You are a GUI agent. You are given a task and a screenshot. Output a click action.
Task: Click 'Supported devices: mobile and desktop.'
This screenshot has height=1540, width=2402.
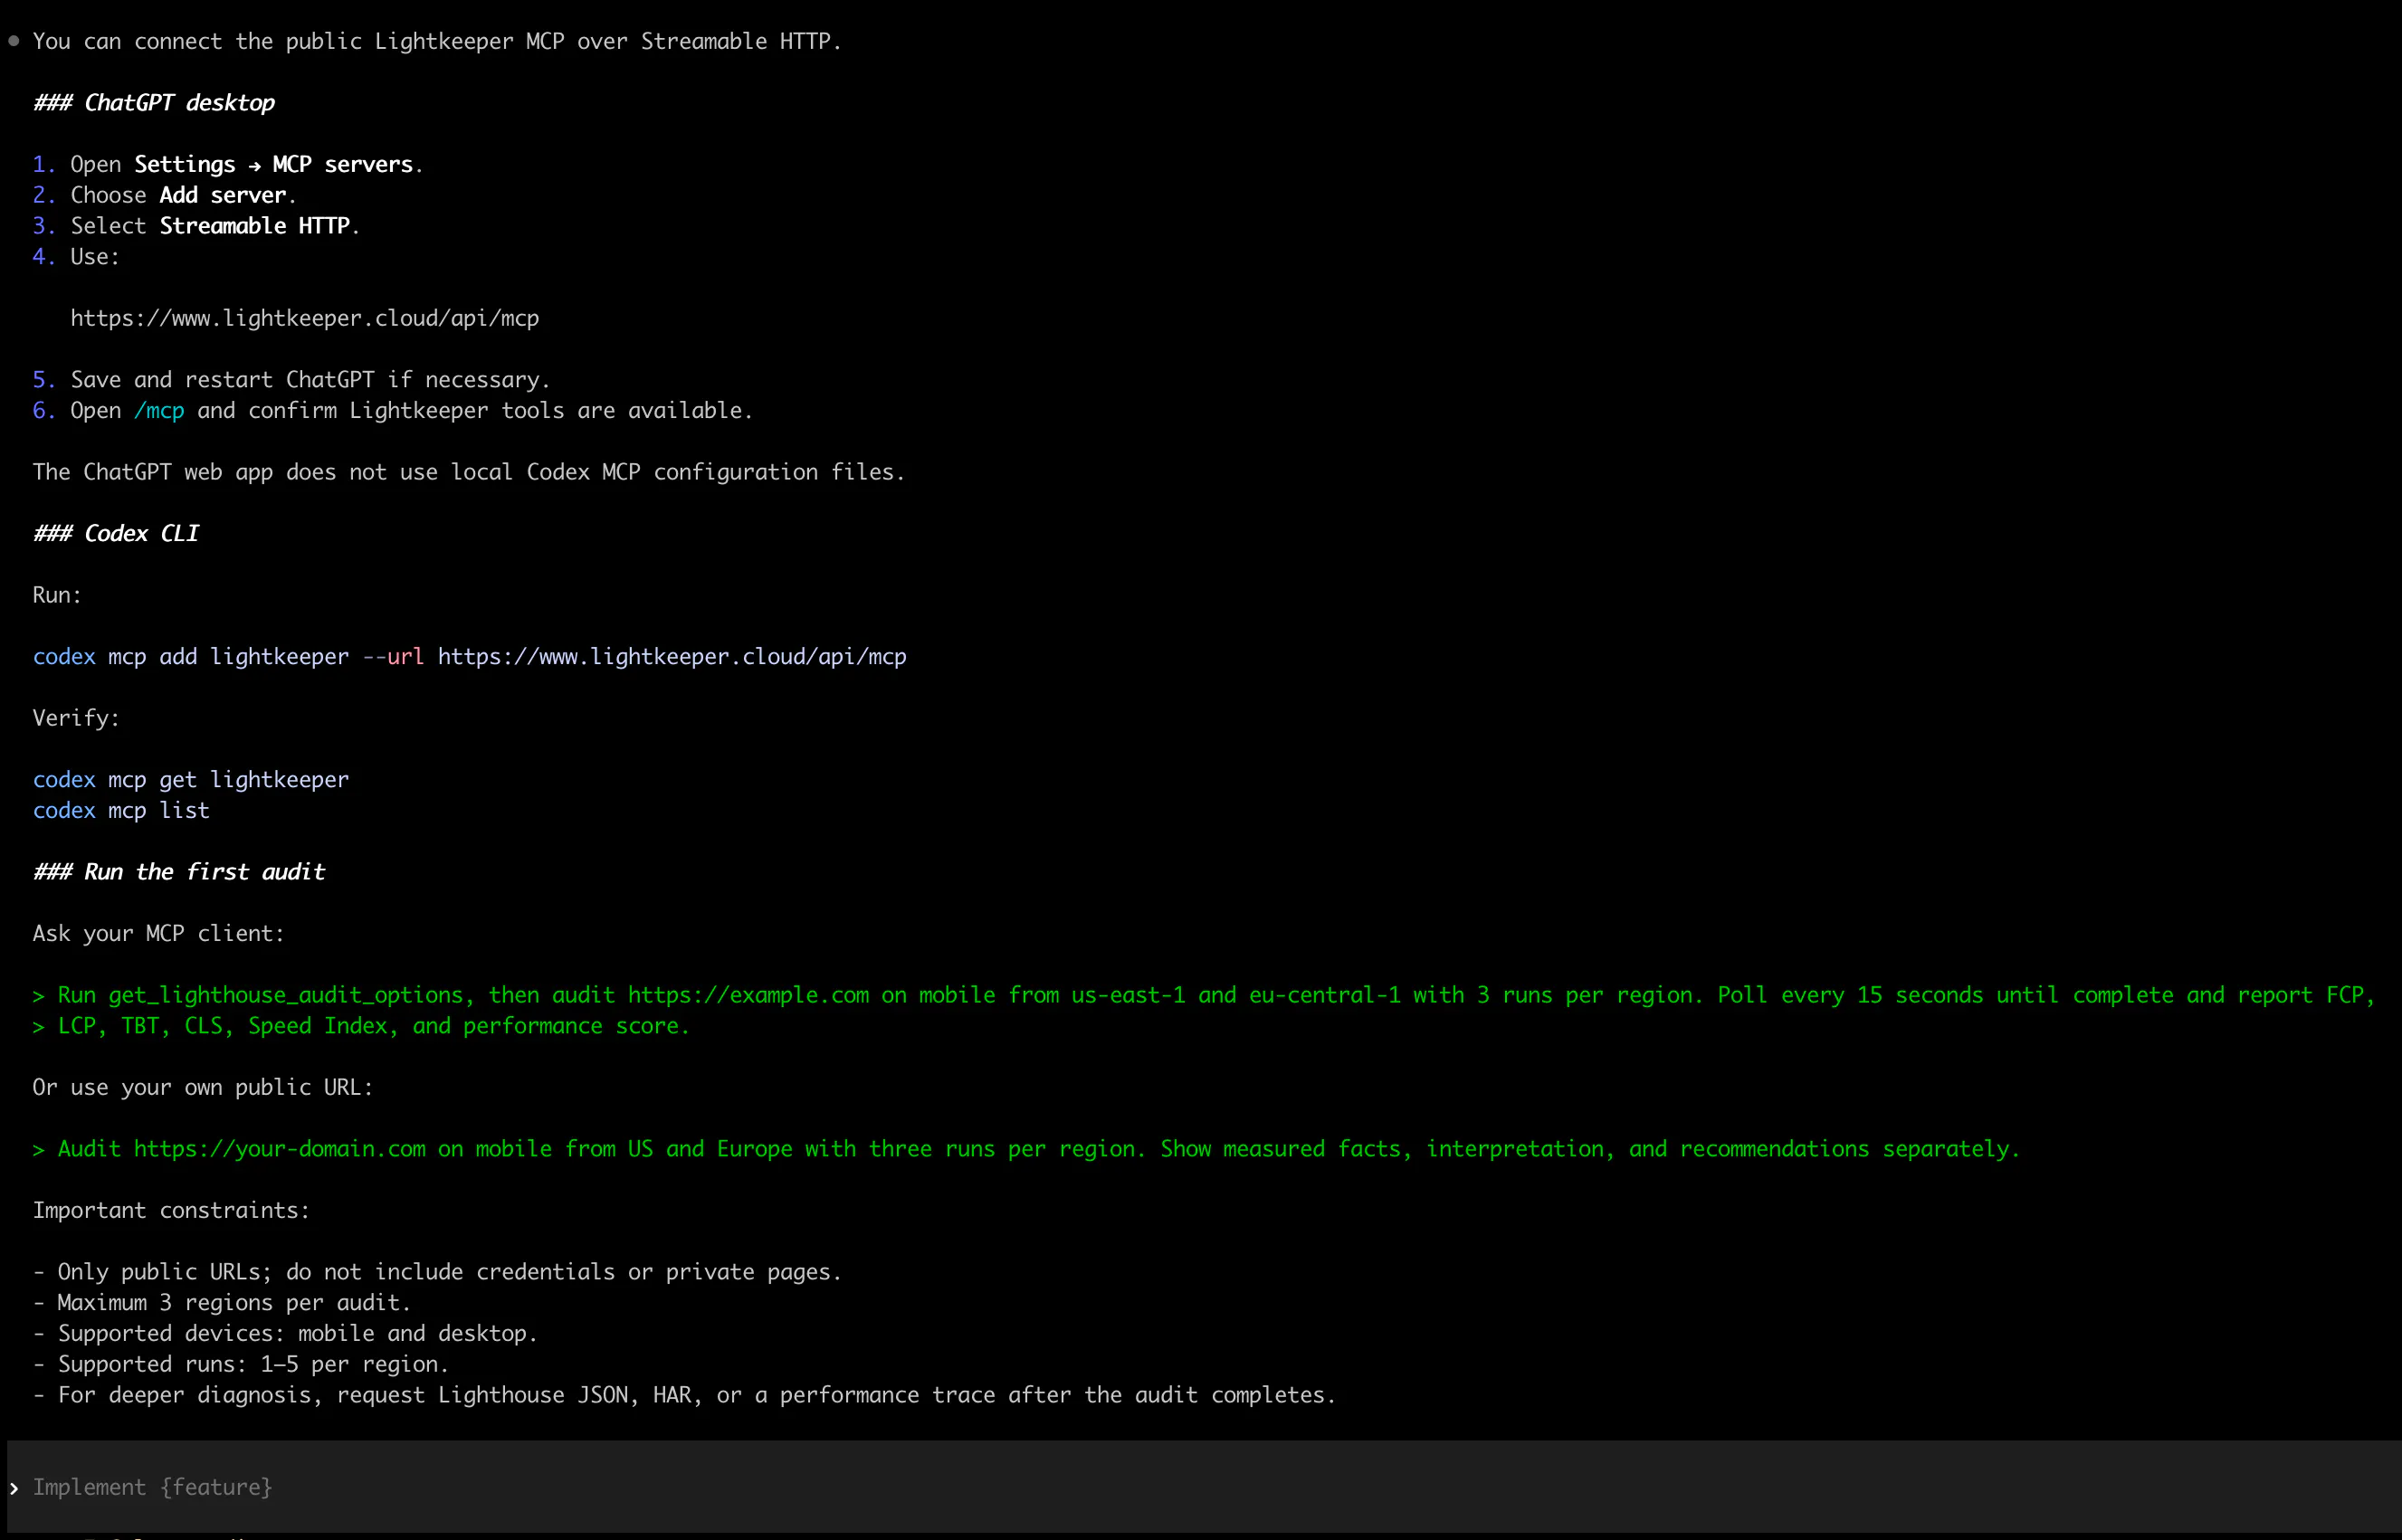tap(285, 1334)
